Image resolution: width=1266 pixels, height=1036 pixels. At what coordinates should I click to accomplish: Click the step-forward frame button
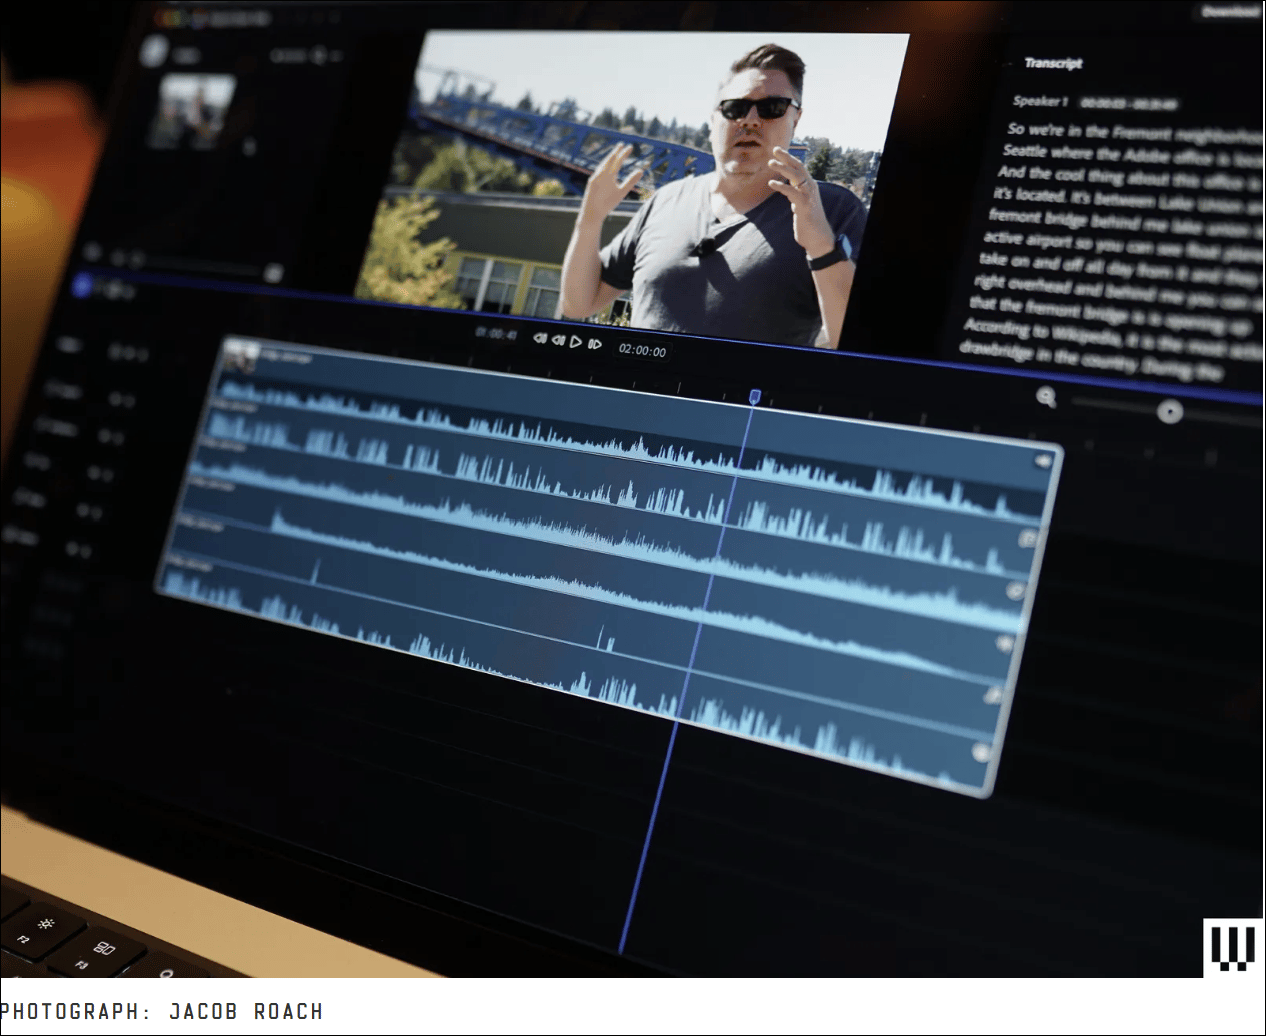pyautogui.click(x=595, y=344)
